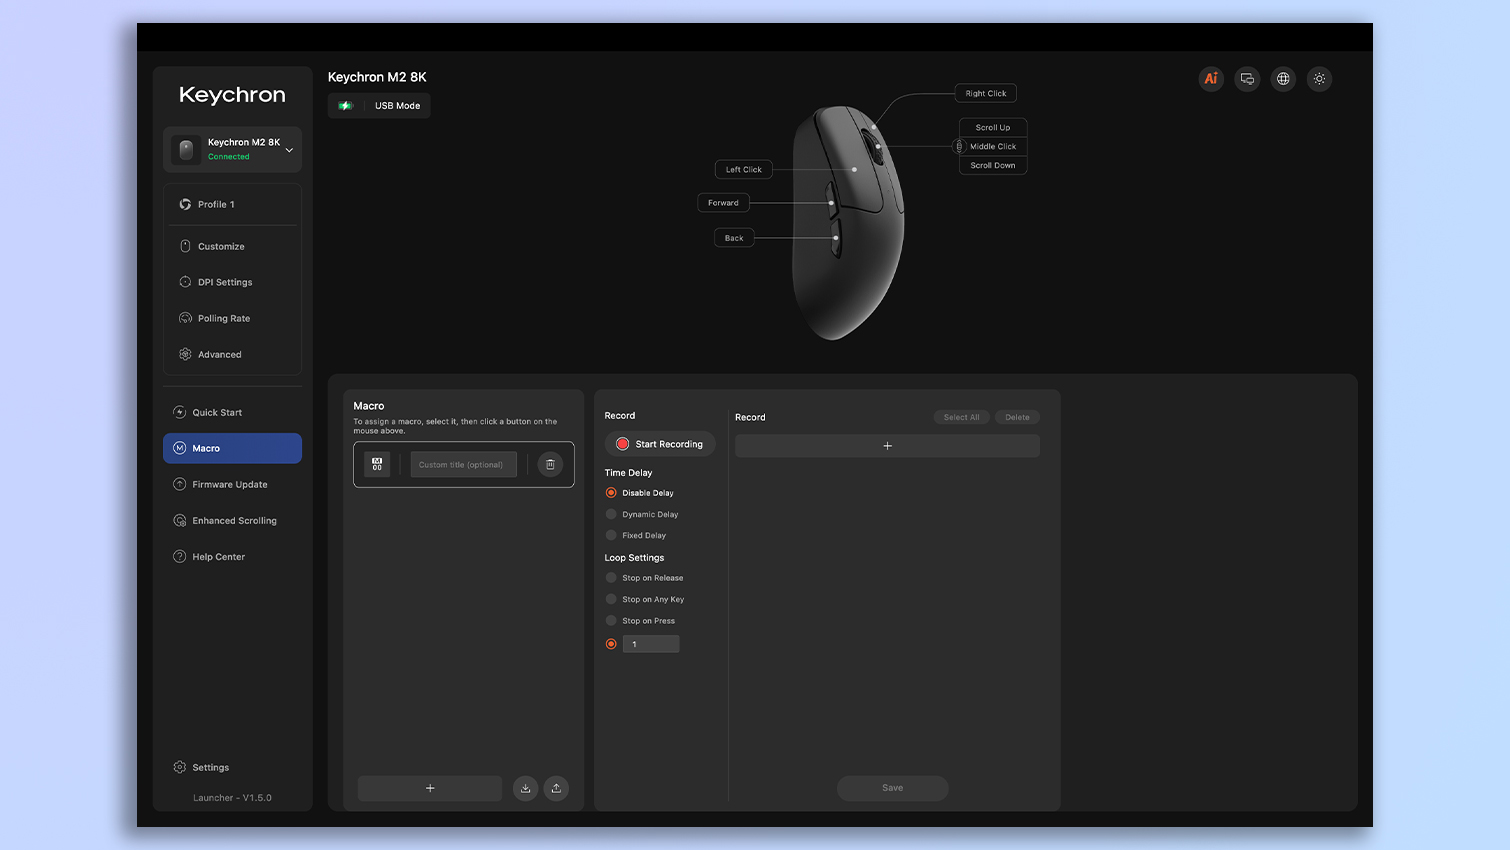The image size is (1510, 850).
Task: Add a new macro with plus button
Action: [x=430, y=788]
